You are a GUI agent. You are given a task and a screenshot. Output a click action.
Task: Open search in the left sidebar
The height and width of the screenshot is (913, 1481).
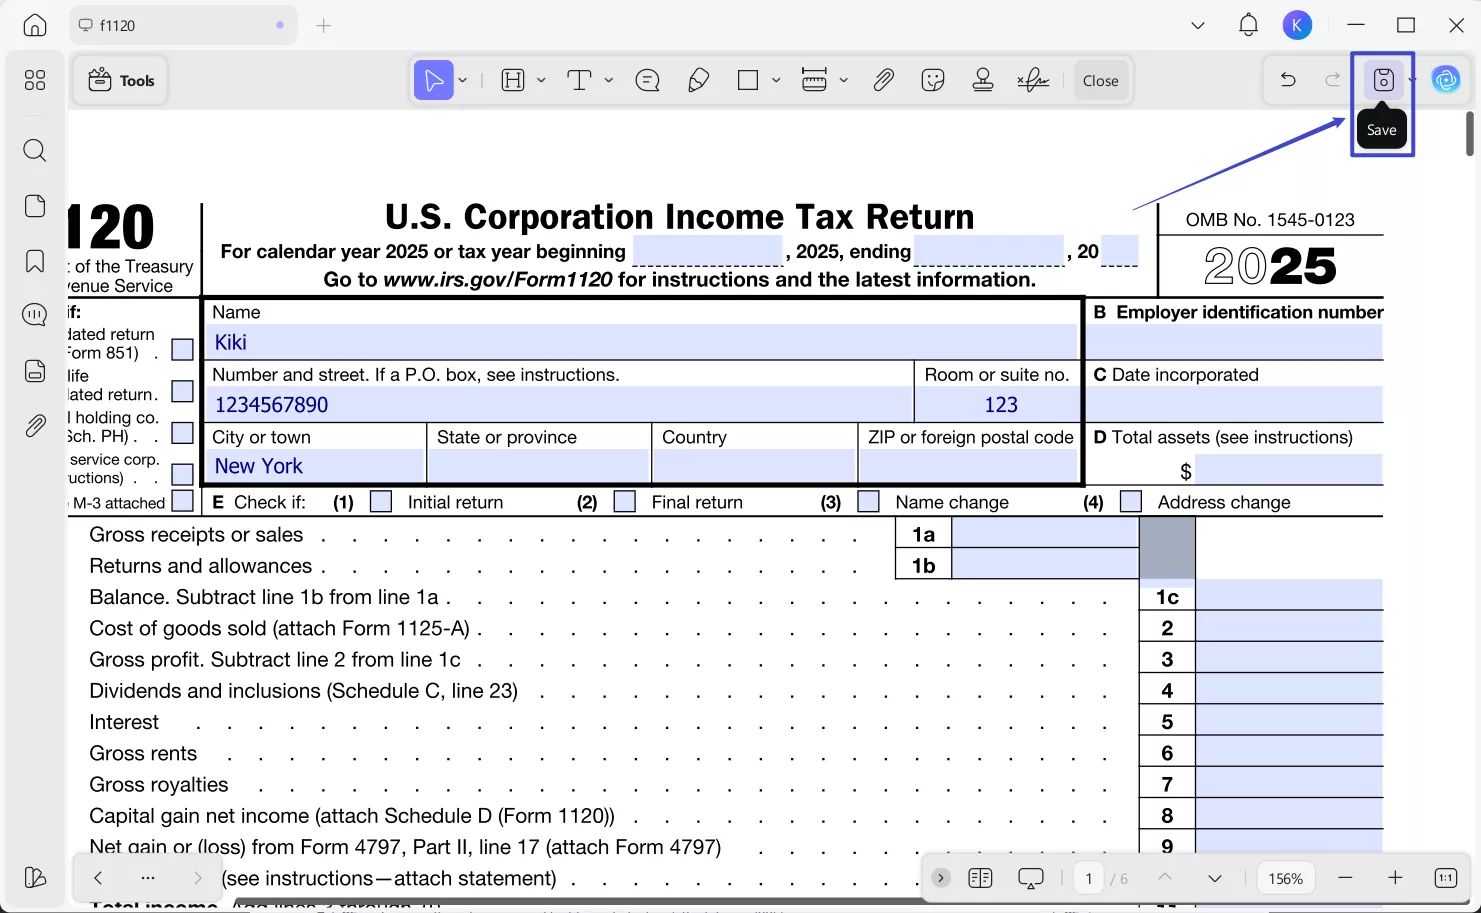point(34,150)
